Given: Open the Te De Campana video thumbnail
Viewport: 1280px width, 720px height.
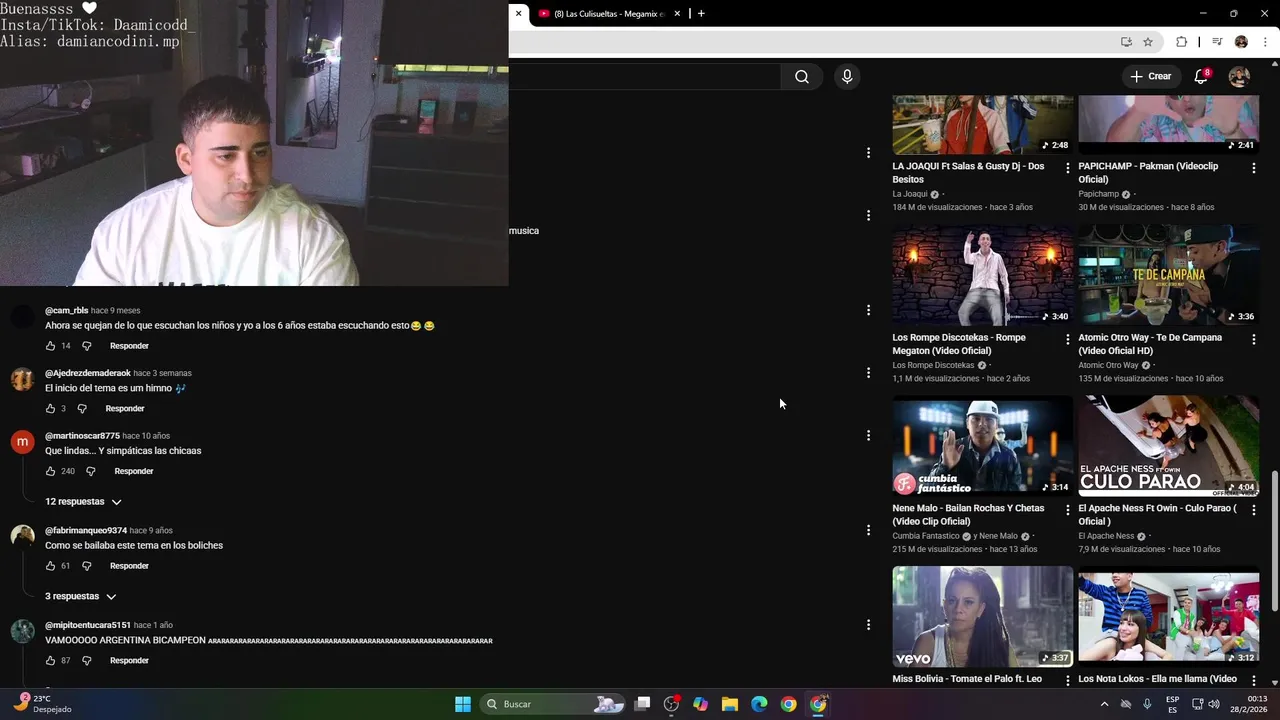Looking at the screenshot, I should pos(1169,275).
